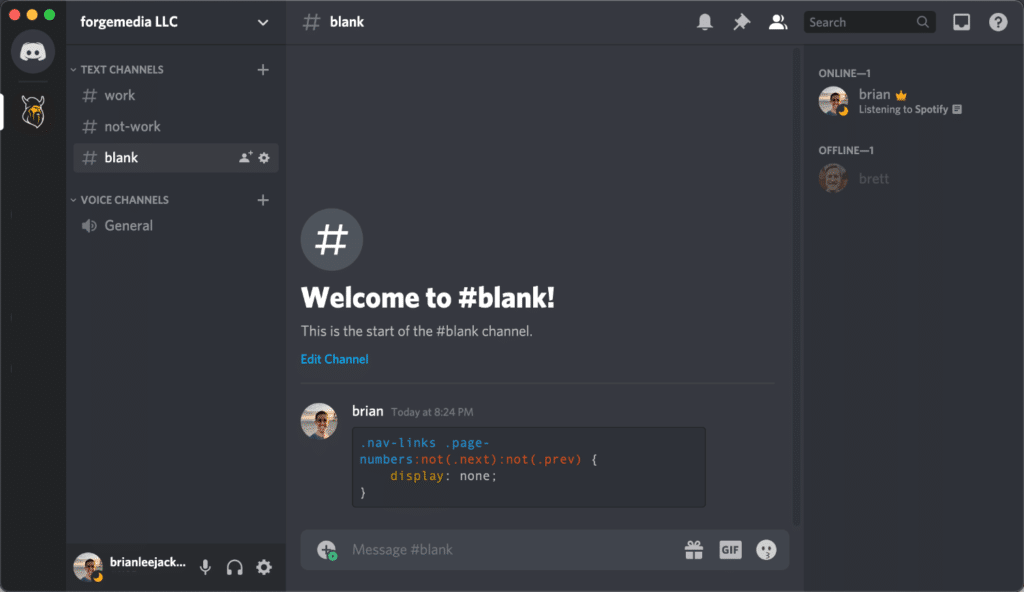This screenshot has height=592, width=1024.
Task: Switch to the not-work channel
Action: click(x=132, y=127)
